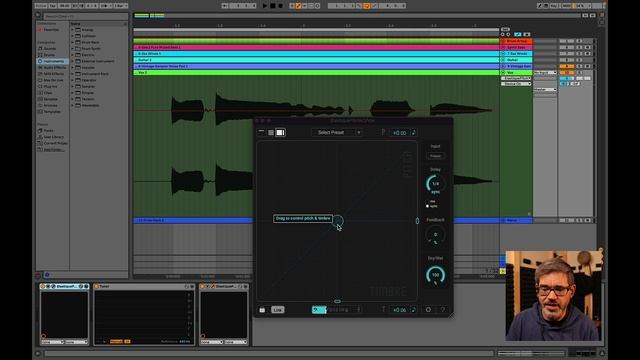Click the Freeze button in plugin

tap(436, 156)
